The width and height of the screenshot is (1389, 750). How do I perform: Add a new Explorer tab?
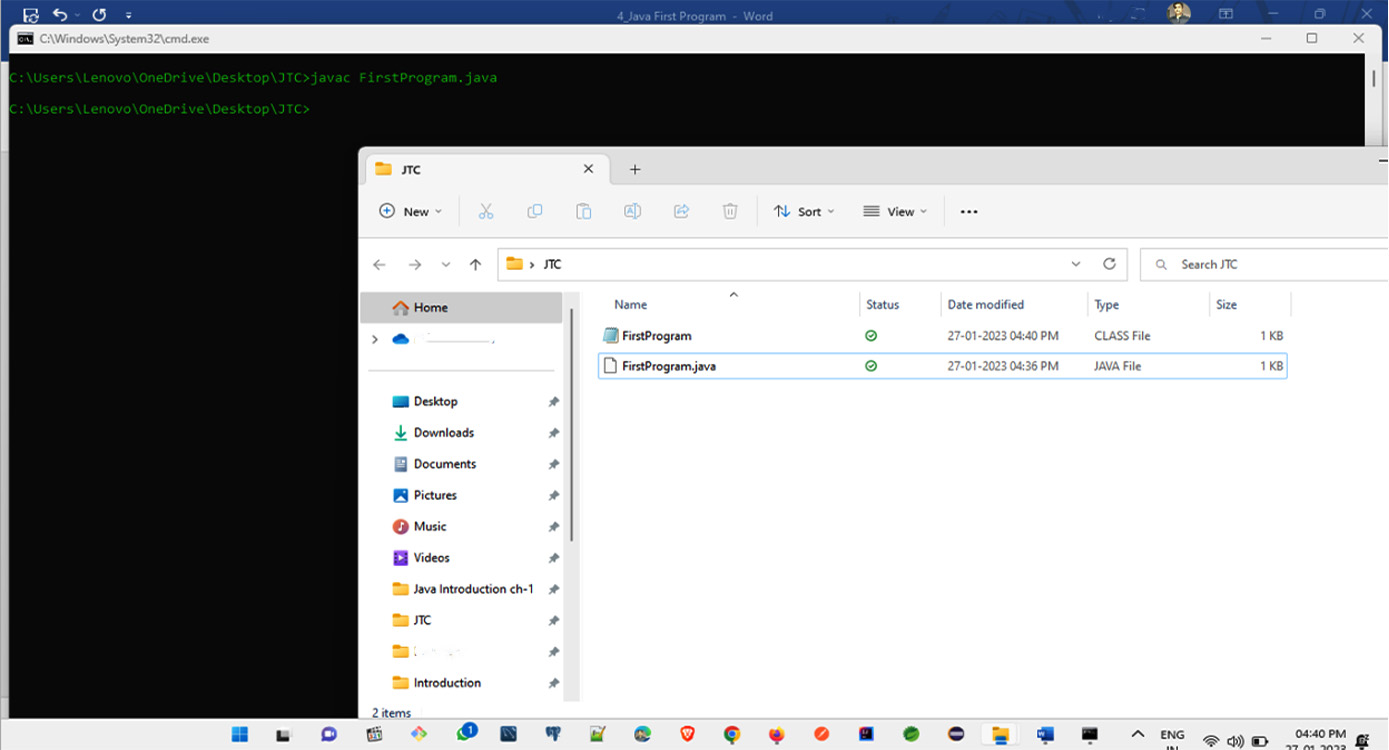[634, 170]
